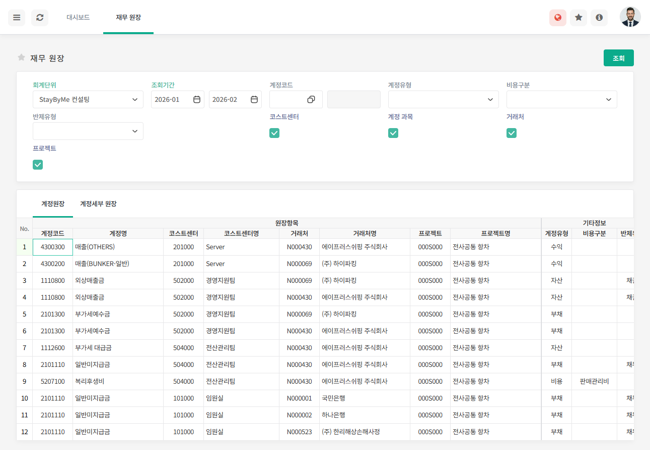Open favorites star in top bar
The image size is (650, 450).
578,17
